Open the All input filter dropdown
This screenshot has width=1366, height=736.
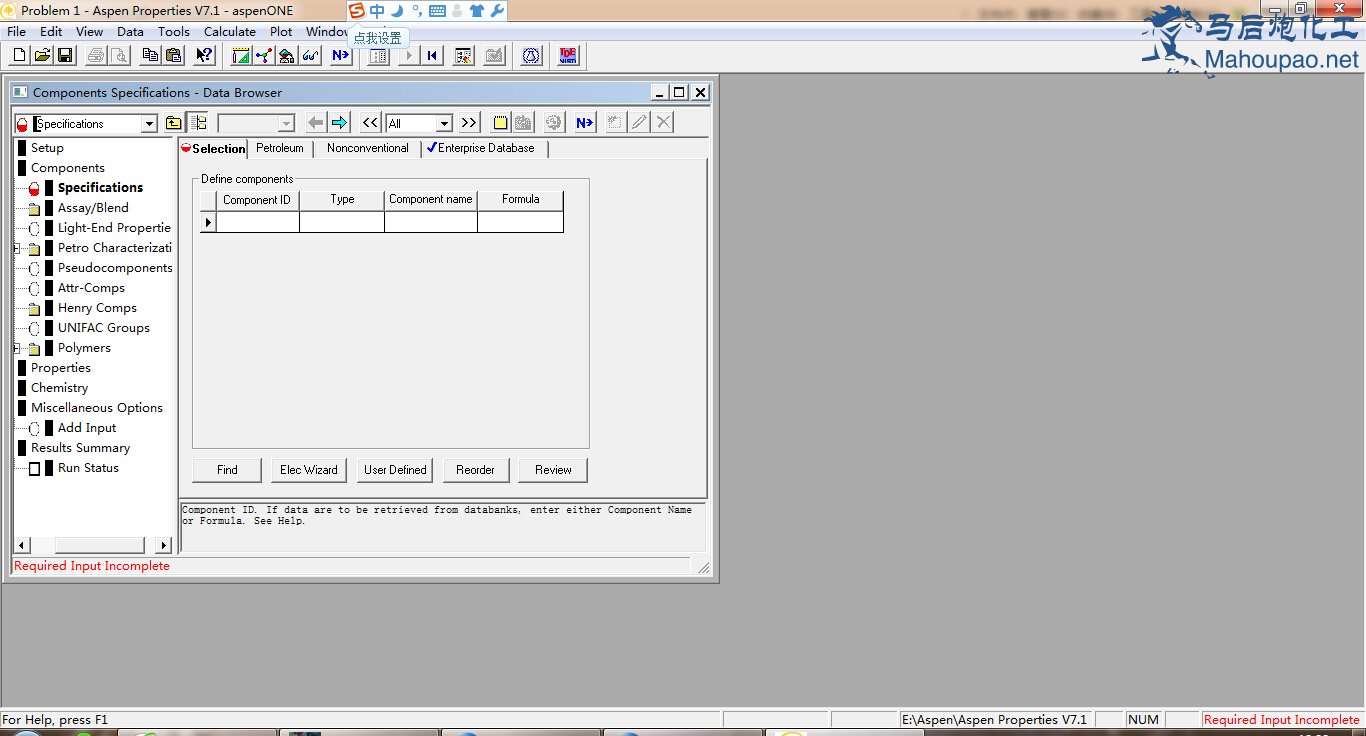click(445, 124)
